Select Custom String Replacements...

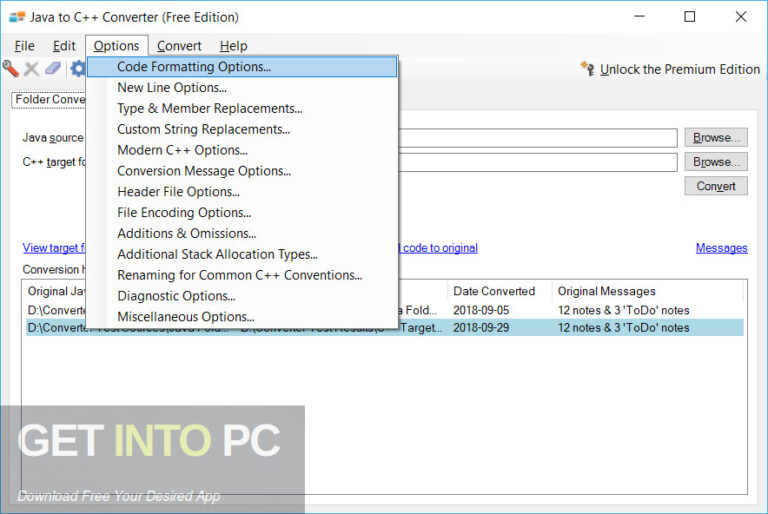242,129
